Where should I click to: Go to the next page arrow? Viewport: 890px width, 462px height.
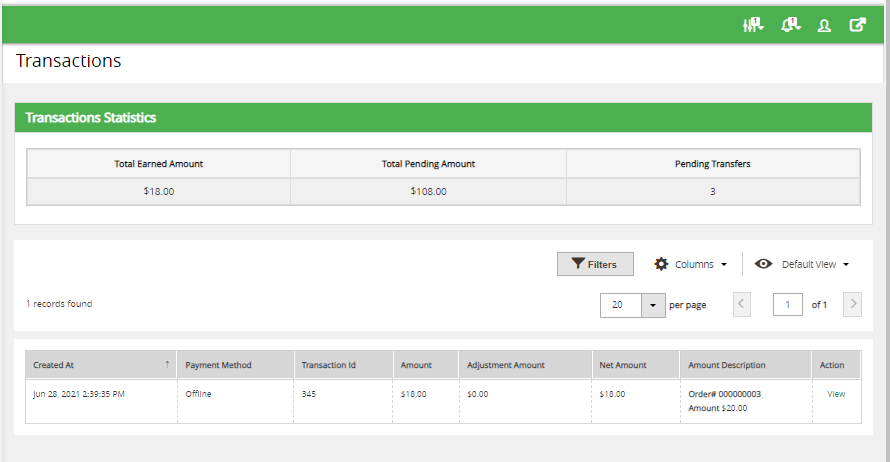click(x=852, y=305)
